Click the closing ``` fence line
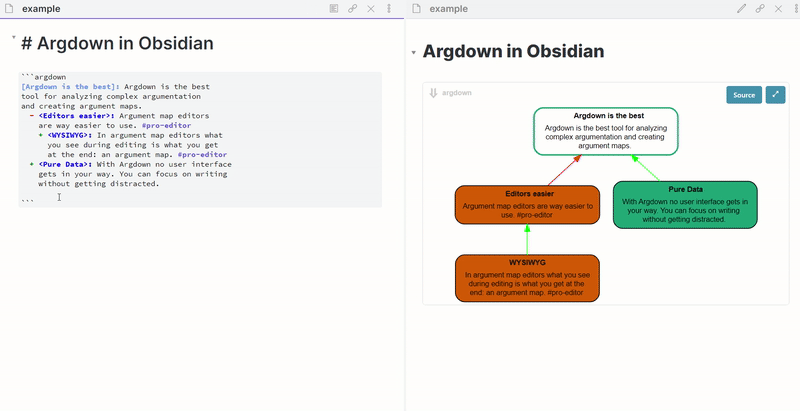 28,199
